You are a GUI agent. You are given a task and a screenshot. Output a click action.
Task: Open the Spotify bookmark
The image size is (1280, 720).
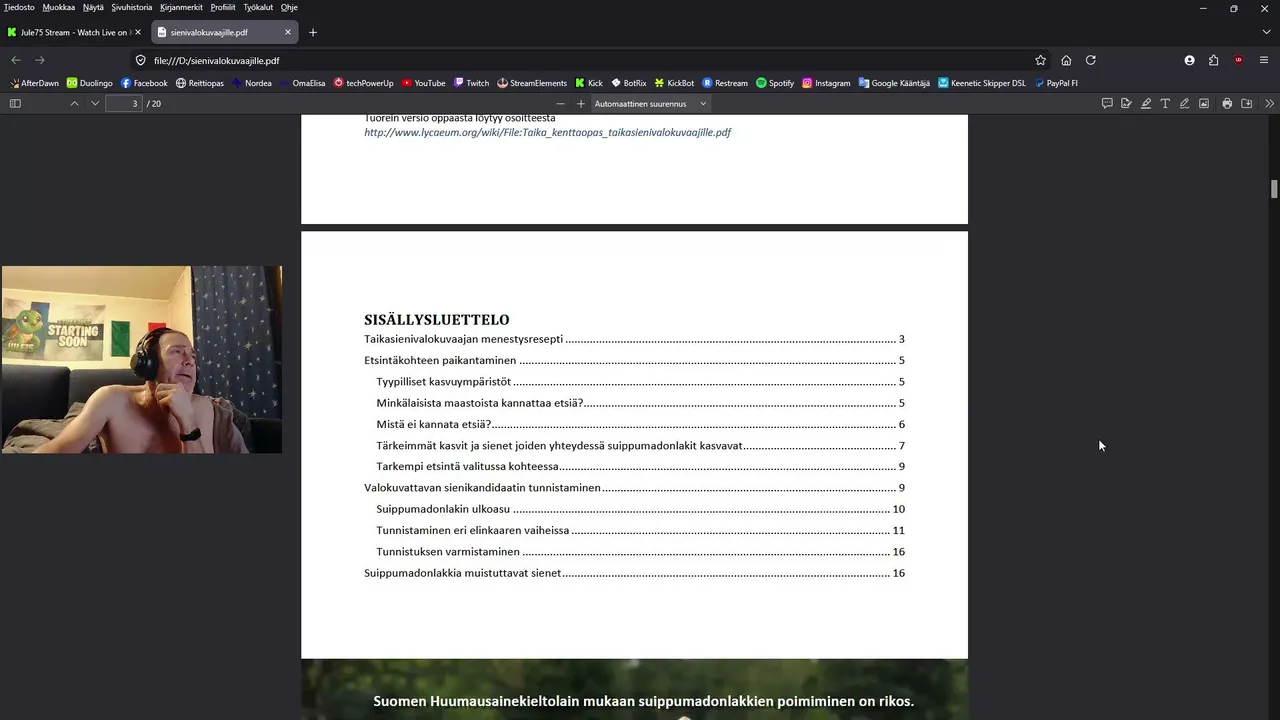[x=775, y=83]
